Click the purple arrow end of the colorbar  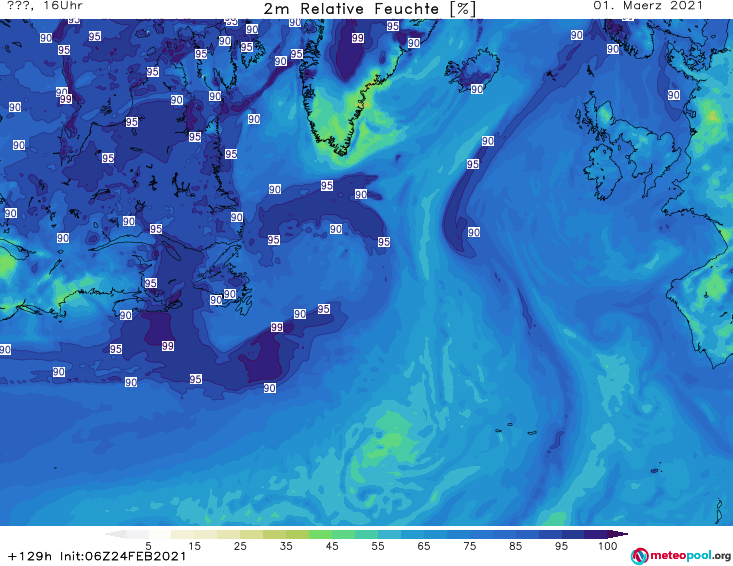(618, 534)
